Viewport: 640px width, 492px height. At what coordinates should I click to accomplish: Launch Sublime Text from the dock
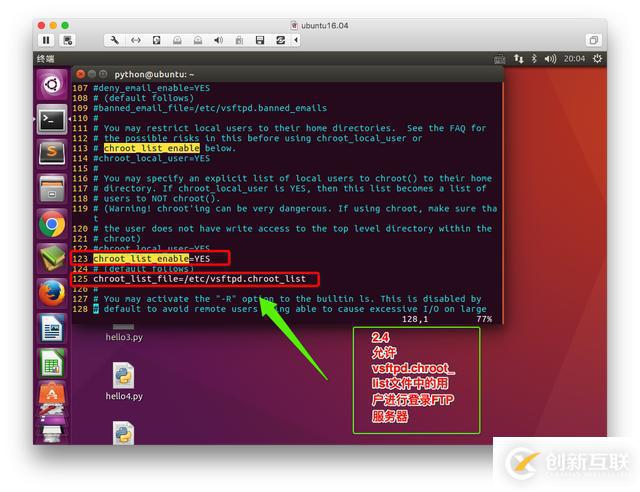pos(52,153)
